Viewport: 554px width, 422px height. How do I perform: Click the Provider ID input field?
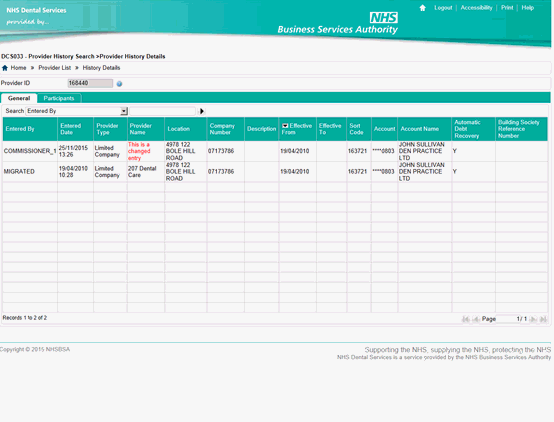pos(90,83)
